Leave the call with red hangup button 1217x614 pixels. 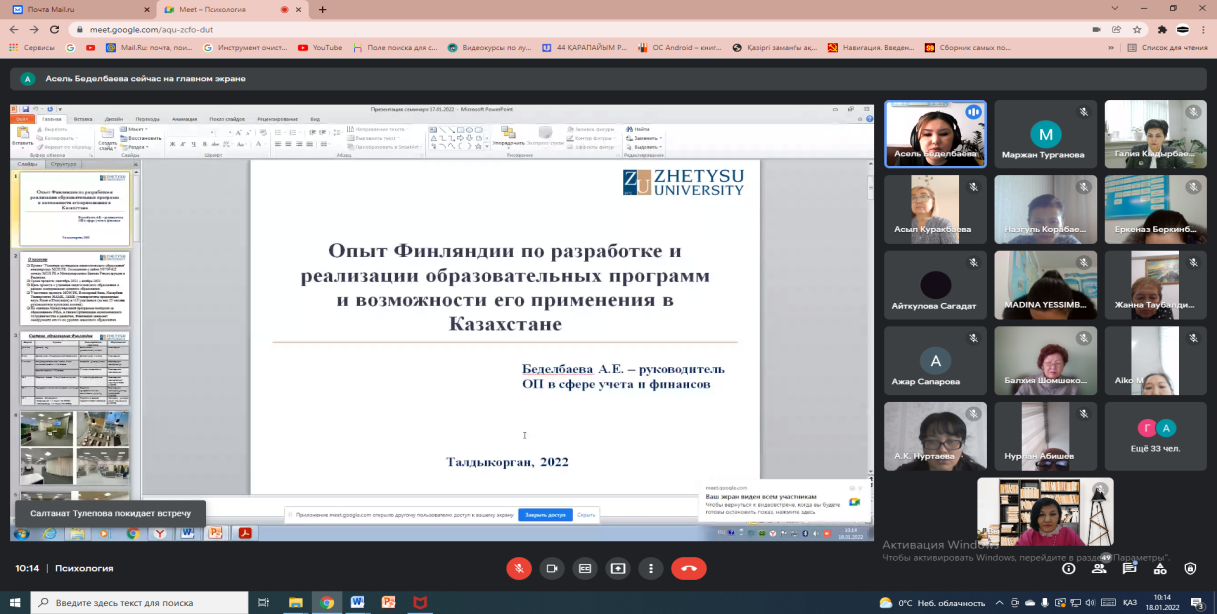pyautogui.click(x=689, y=568)
